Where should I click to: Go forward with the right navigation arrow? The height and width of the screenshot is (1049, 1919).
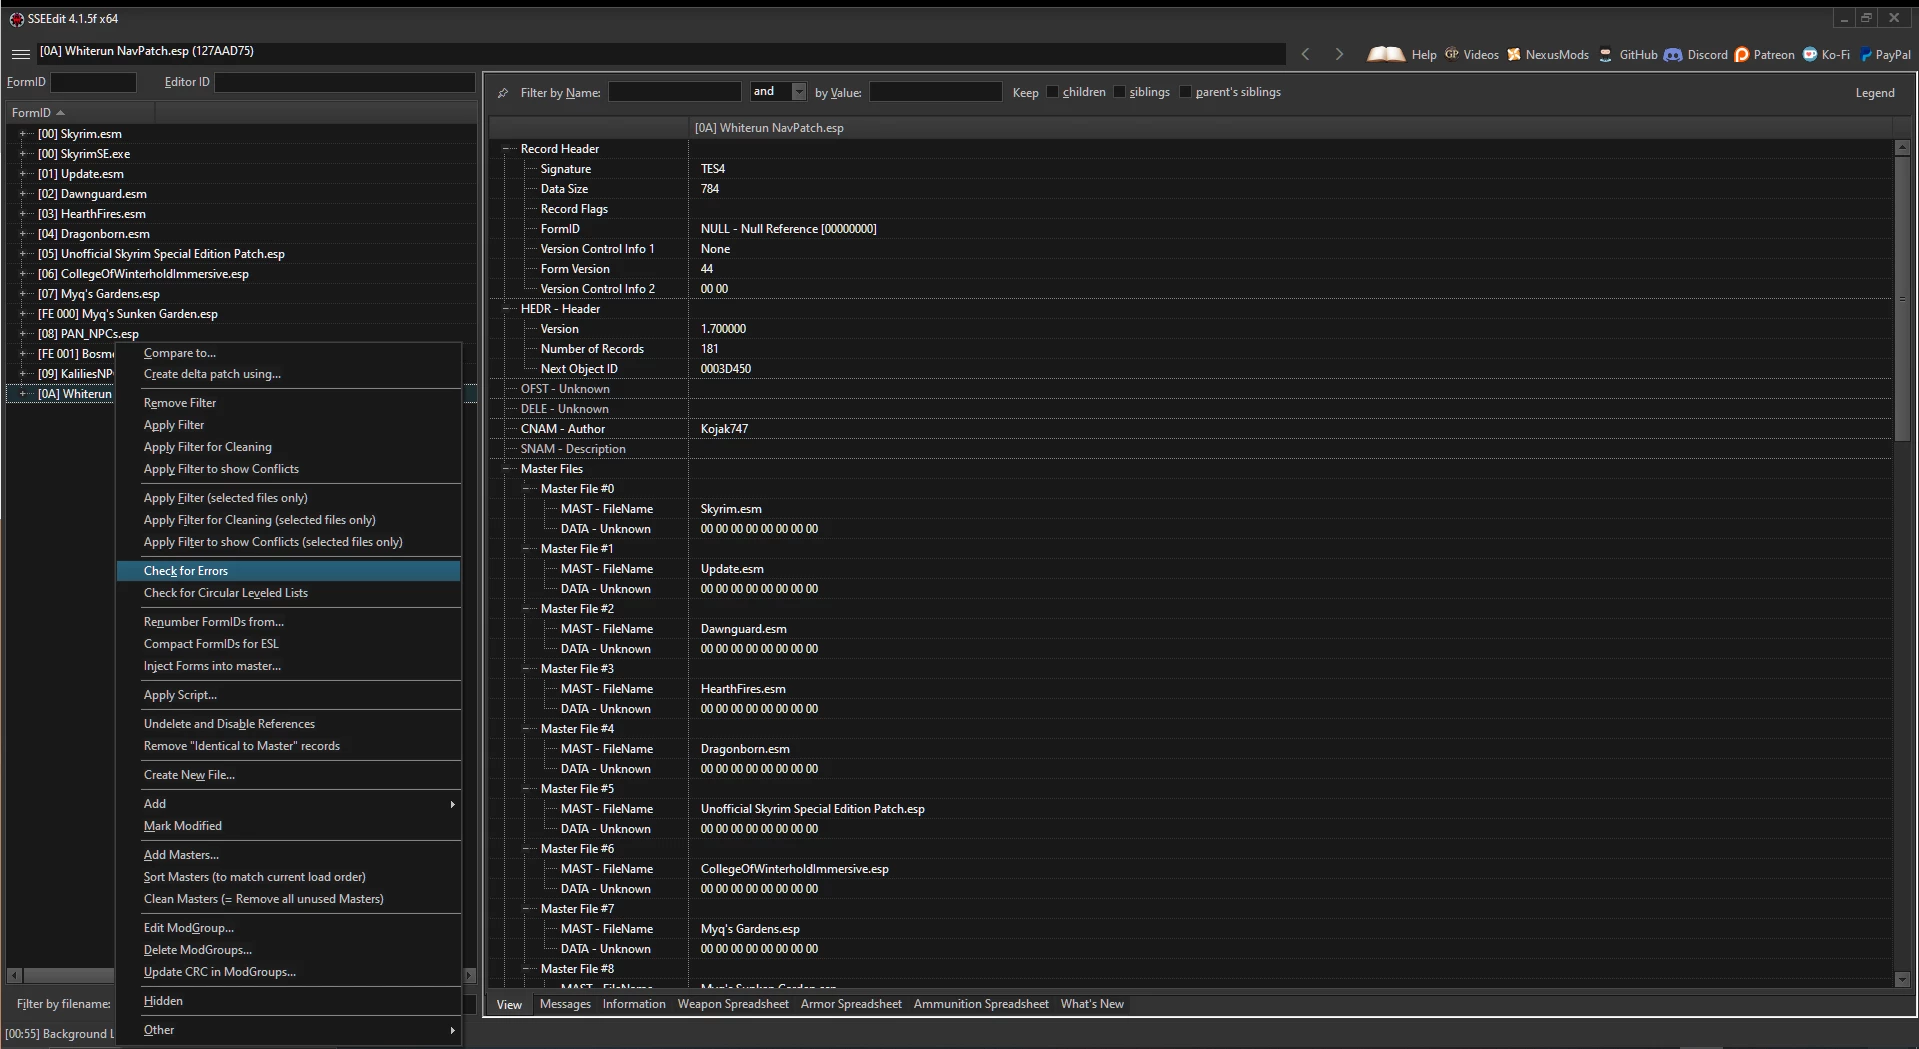[x=1339, y=54]
